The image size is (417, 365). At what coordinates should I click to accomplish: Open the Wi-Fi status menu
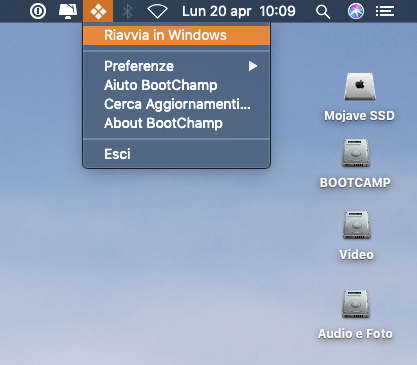[x=157, y=12]
